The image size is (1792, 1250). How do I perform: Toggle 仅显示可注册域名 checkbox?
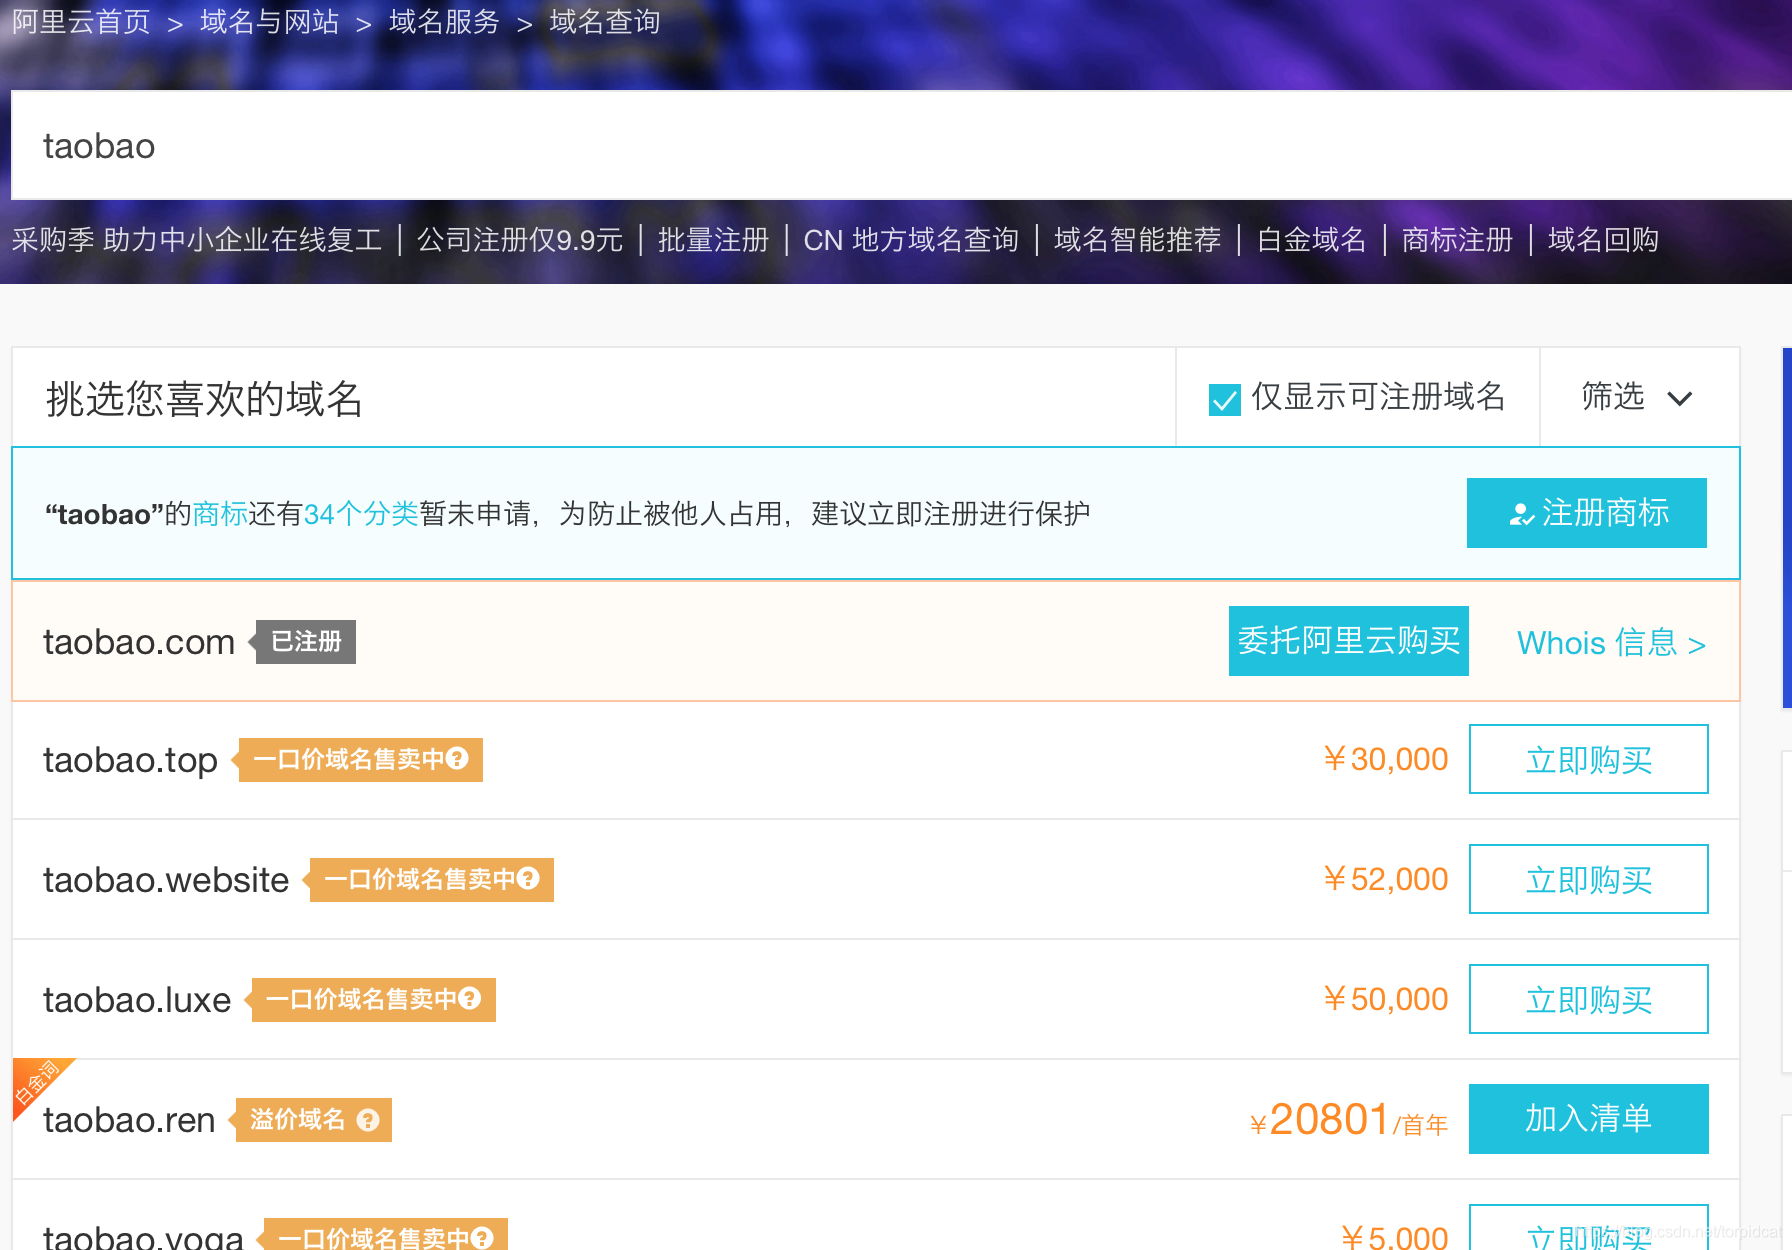(1224, 399)
